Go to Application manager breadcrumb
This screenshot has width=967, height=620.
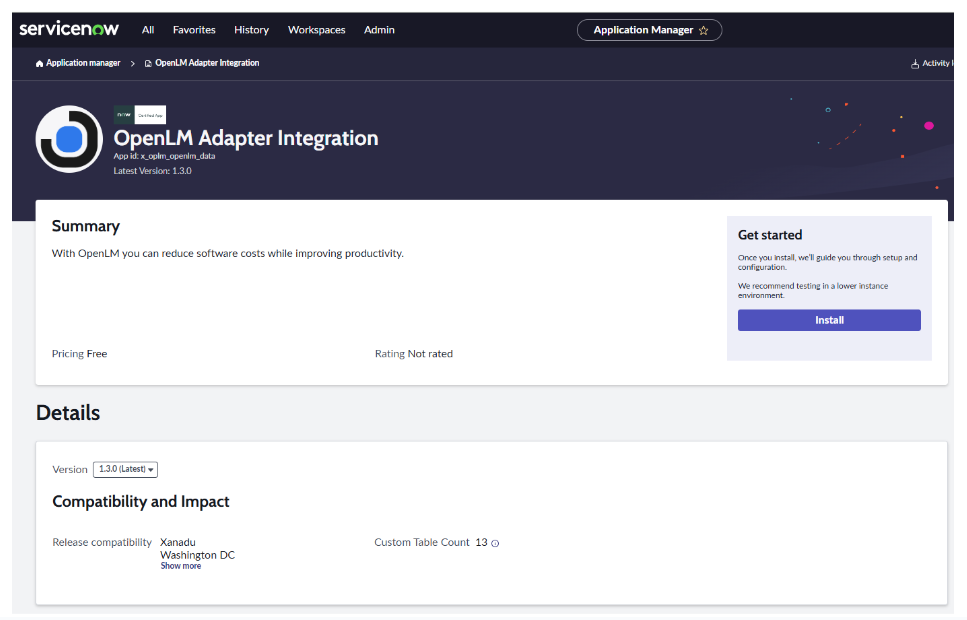tap(83, 63)
